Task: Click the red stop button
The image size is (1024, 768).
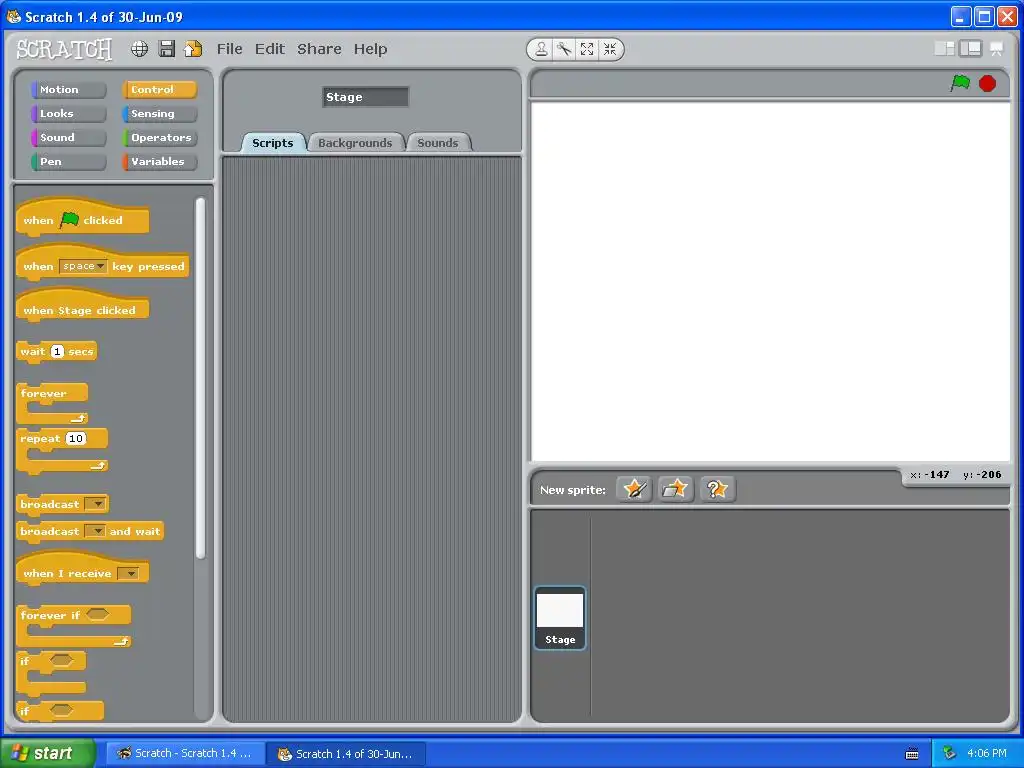Action: click(987, 84)
